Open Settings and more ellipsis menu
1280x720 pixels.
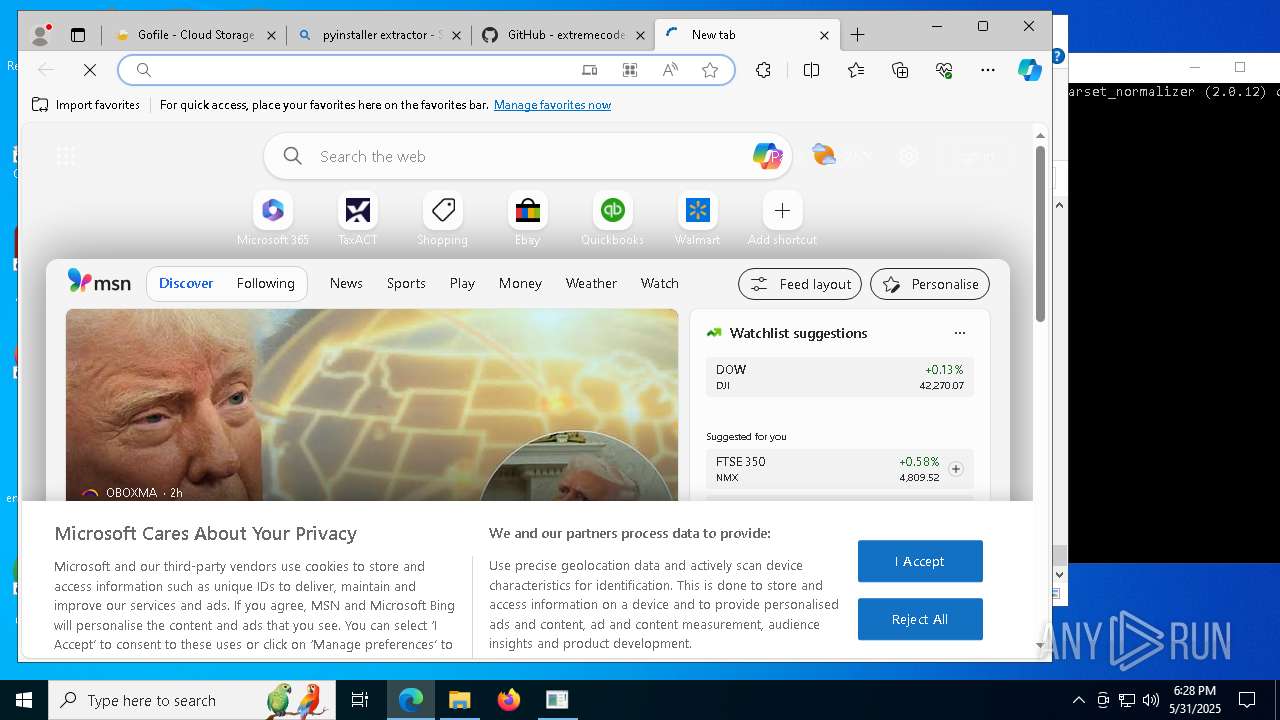[988, 70]
